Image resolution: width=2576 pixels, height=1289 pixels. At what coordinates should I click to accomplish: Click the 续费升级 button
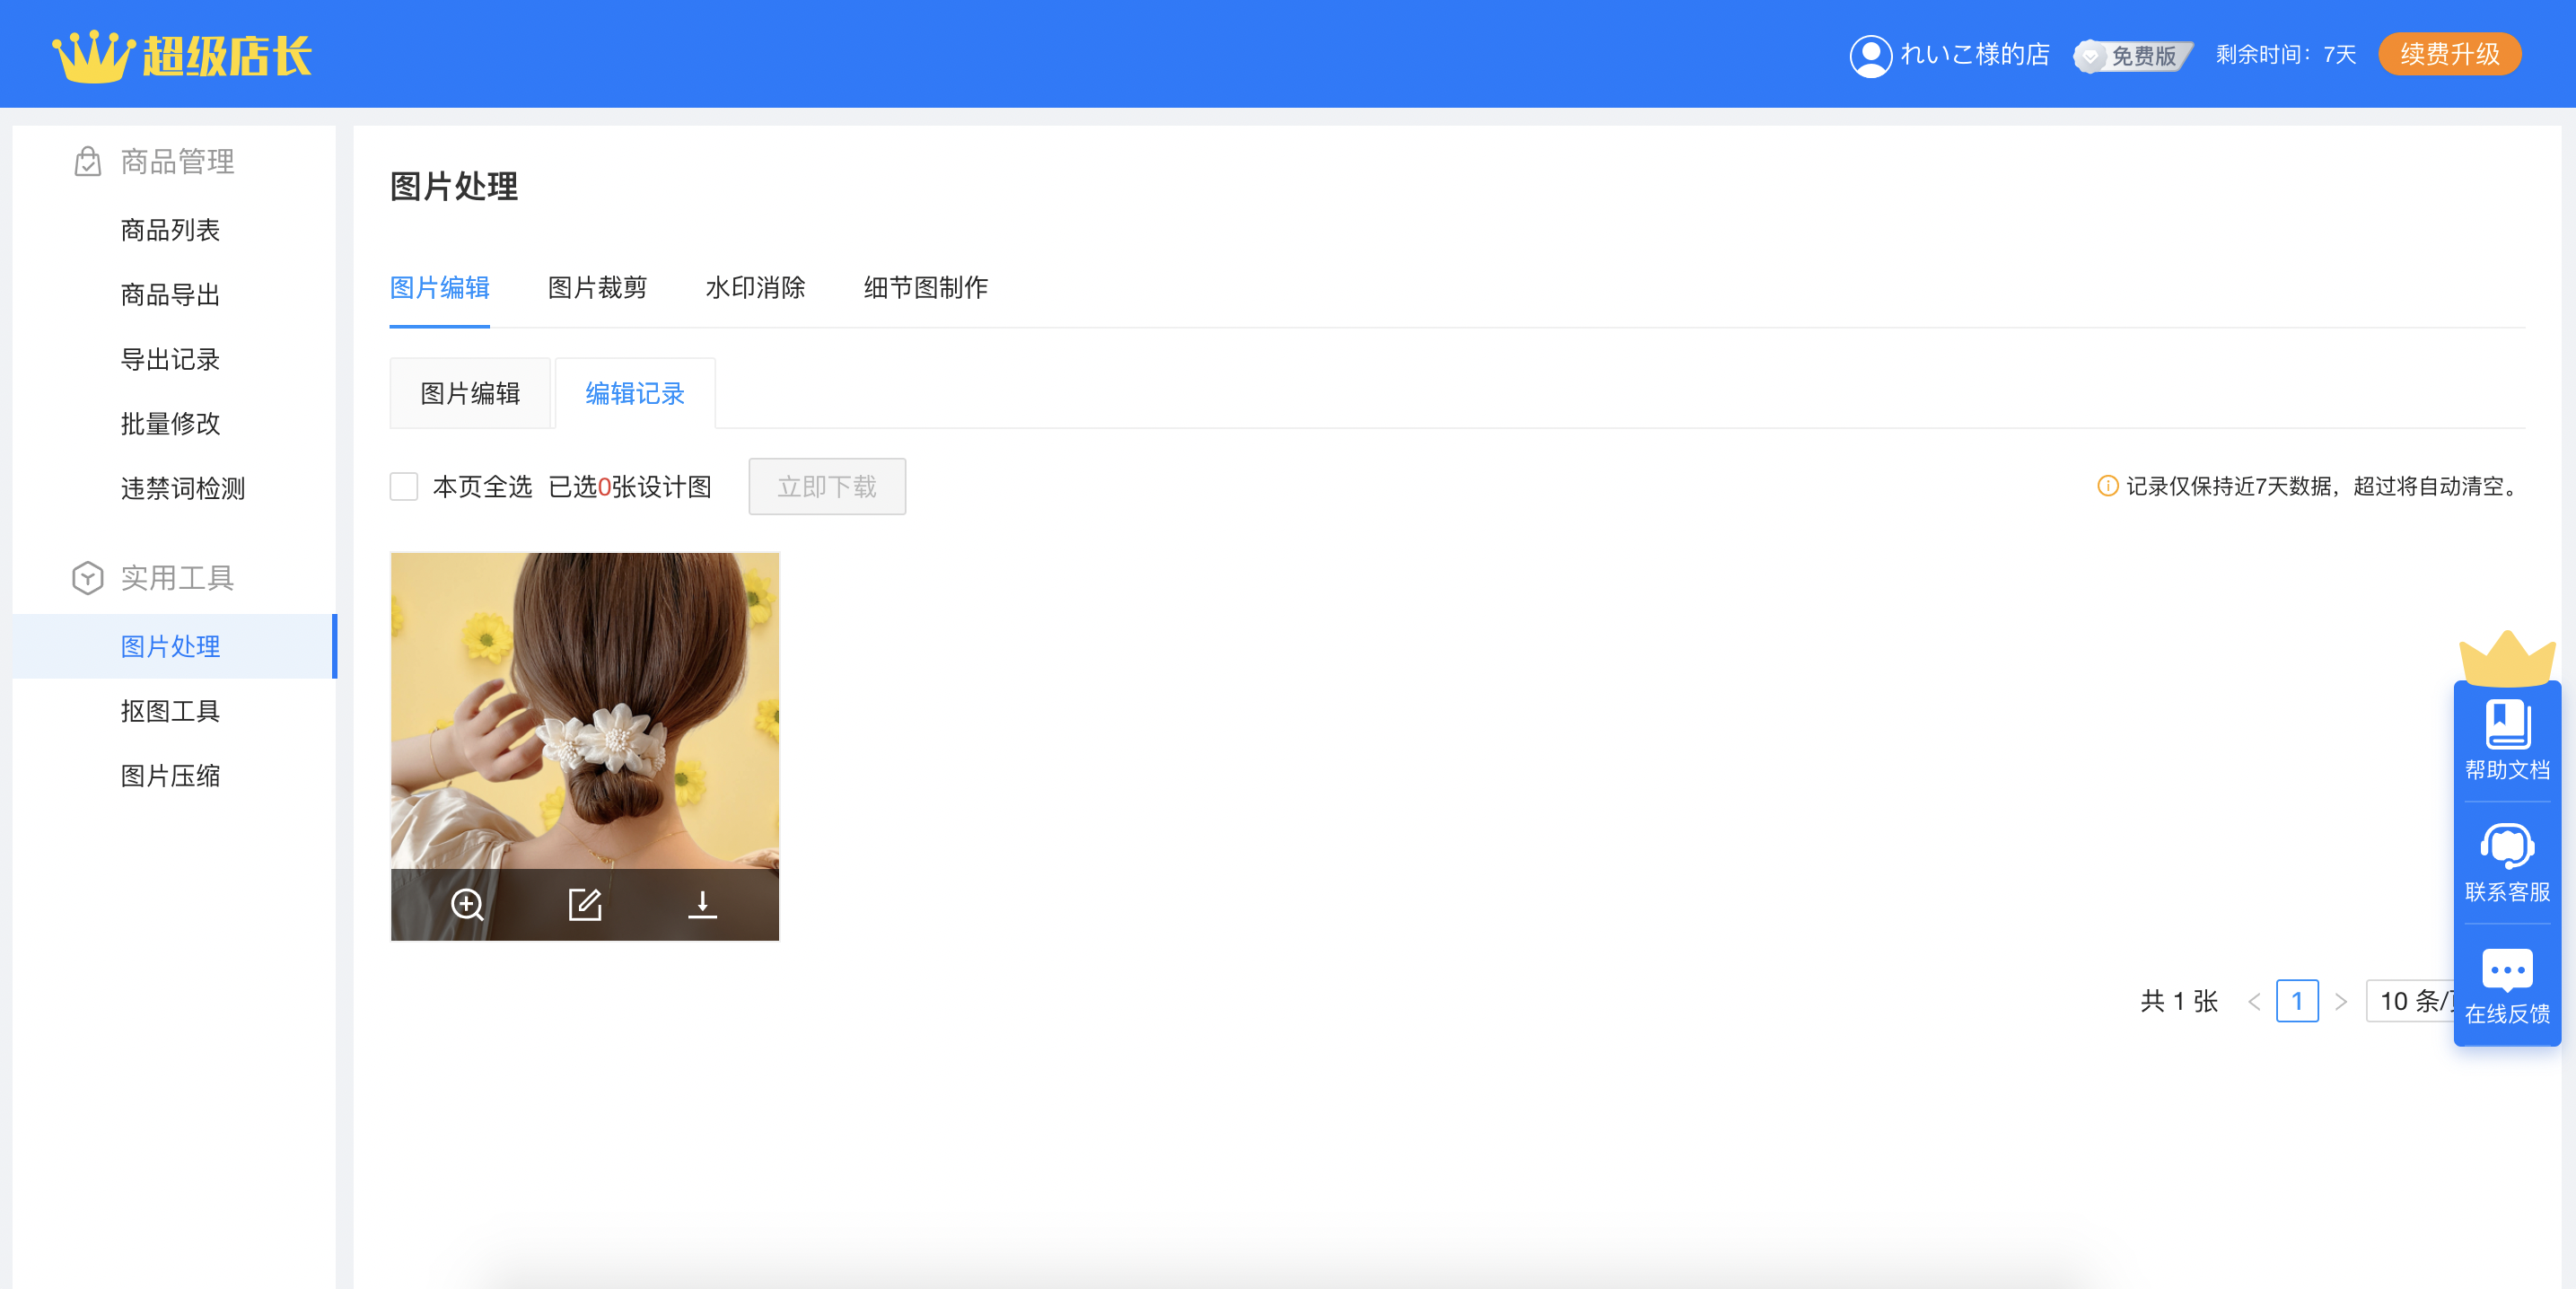2449,55
